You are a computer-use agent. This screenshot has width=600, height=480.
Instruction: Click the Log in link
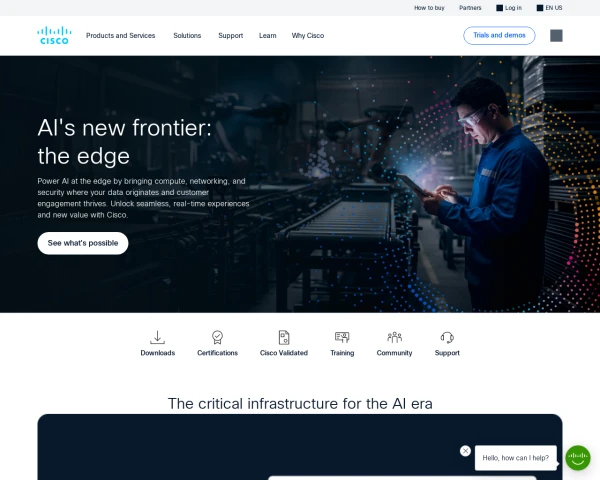tap(509, 8)
